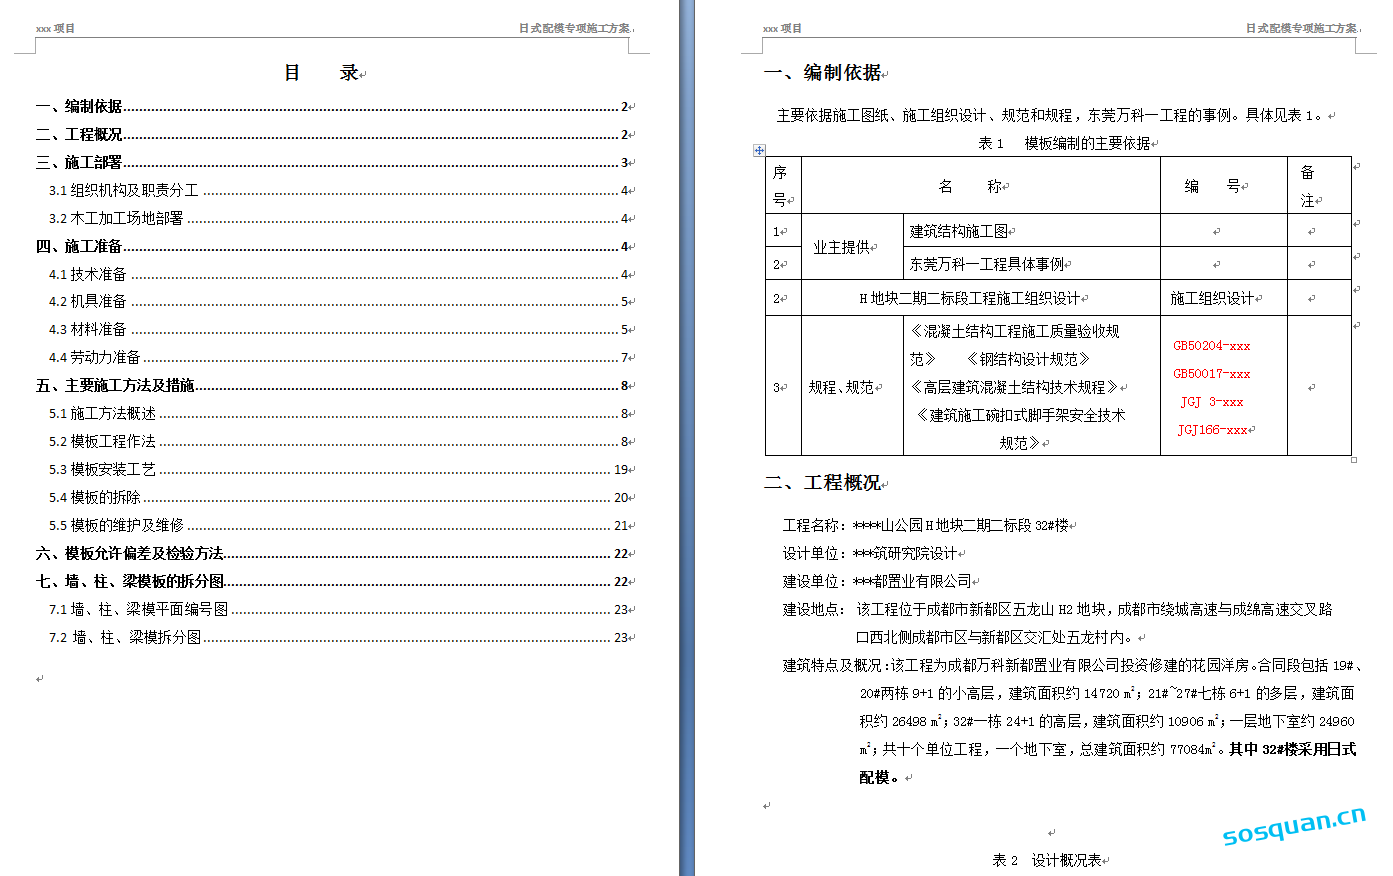Screen dimensions: 1393x876
Task: Open the '一、编制依据' contents entry
Action: [80, 106]
